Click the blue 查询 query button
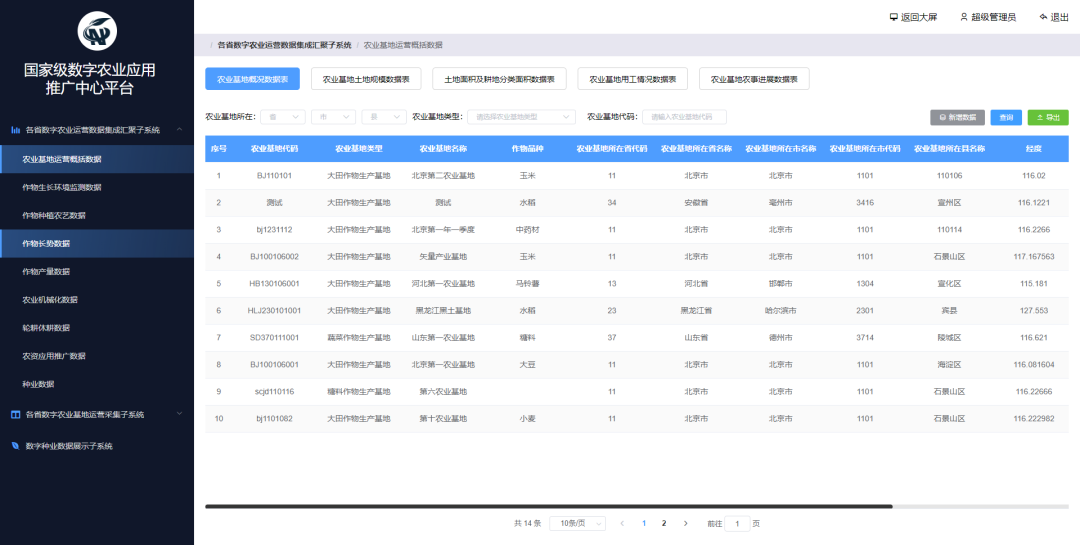Viewport: 1080px width, 545px height. (x=1006, y=117)
